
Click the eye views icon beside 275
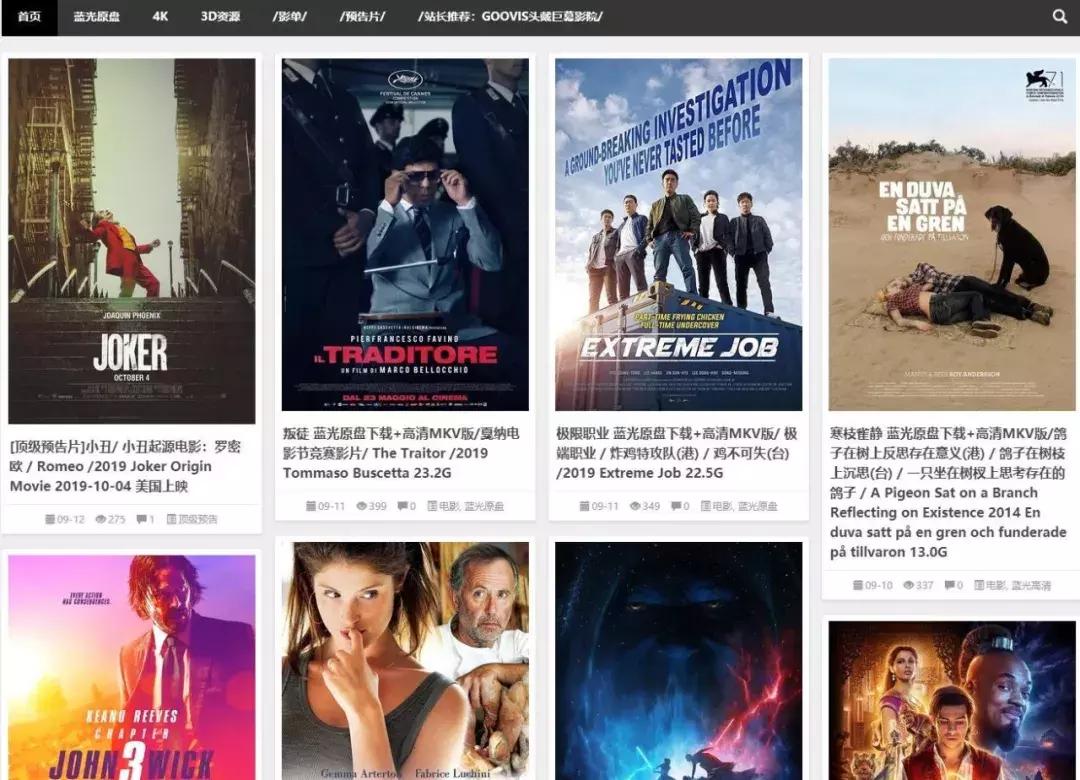click(101, 519)
